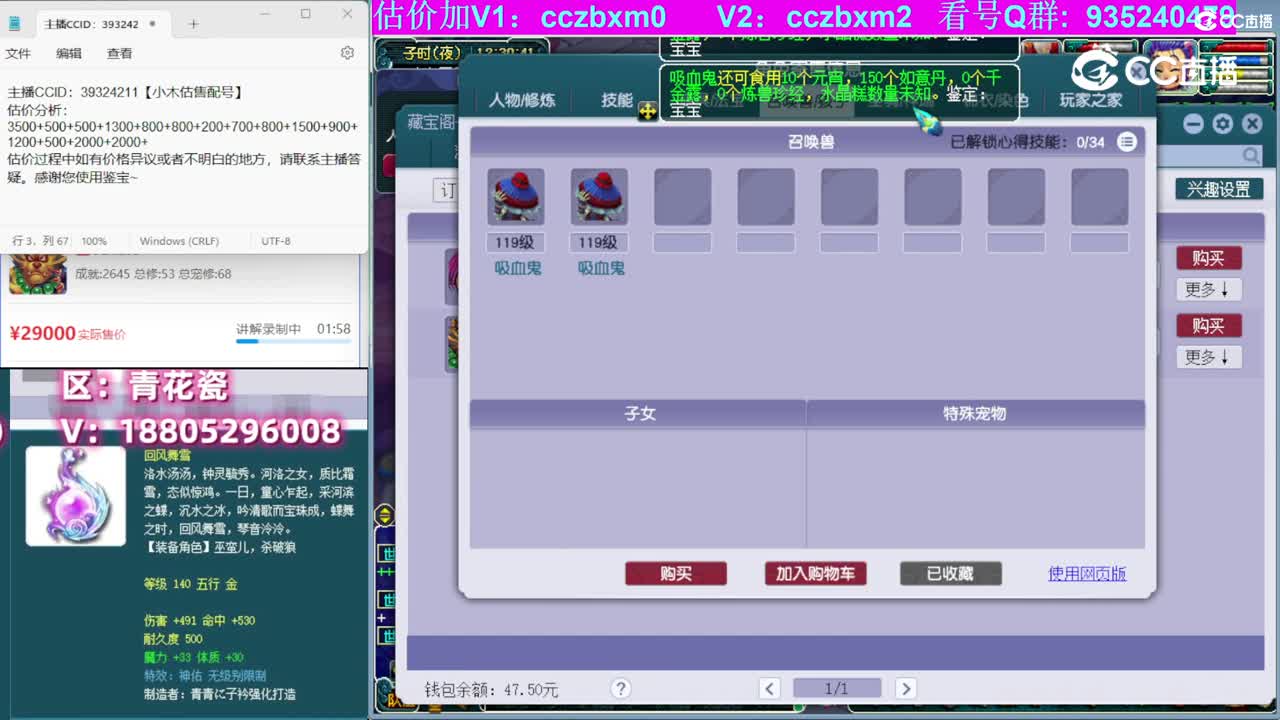Image resolution: width=1280 pixels, height=720 pixels.
Task: Click the 子女 section header
Action: tap(640, 413)
